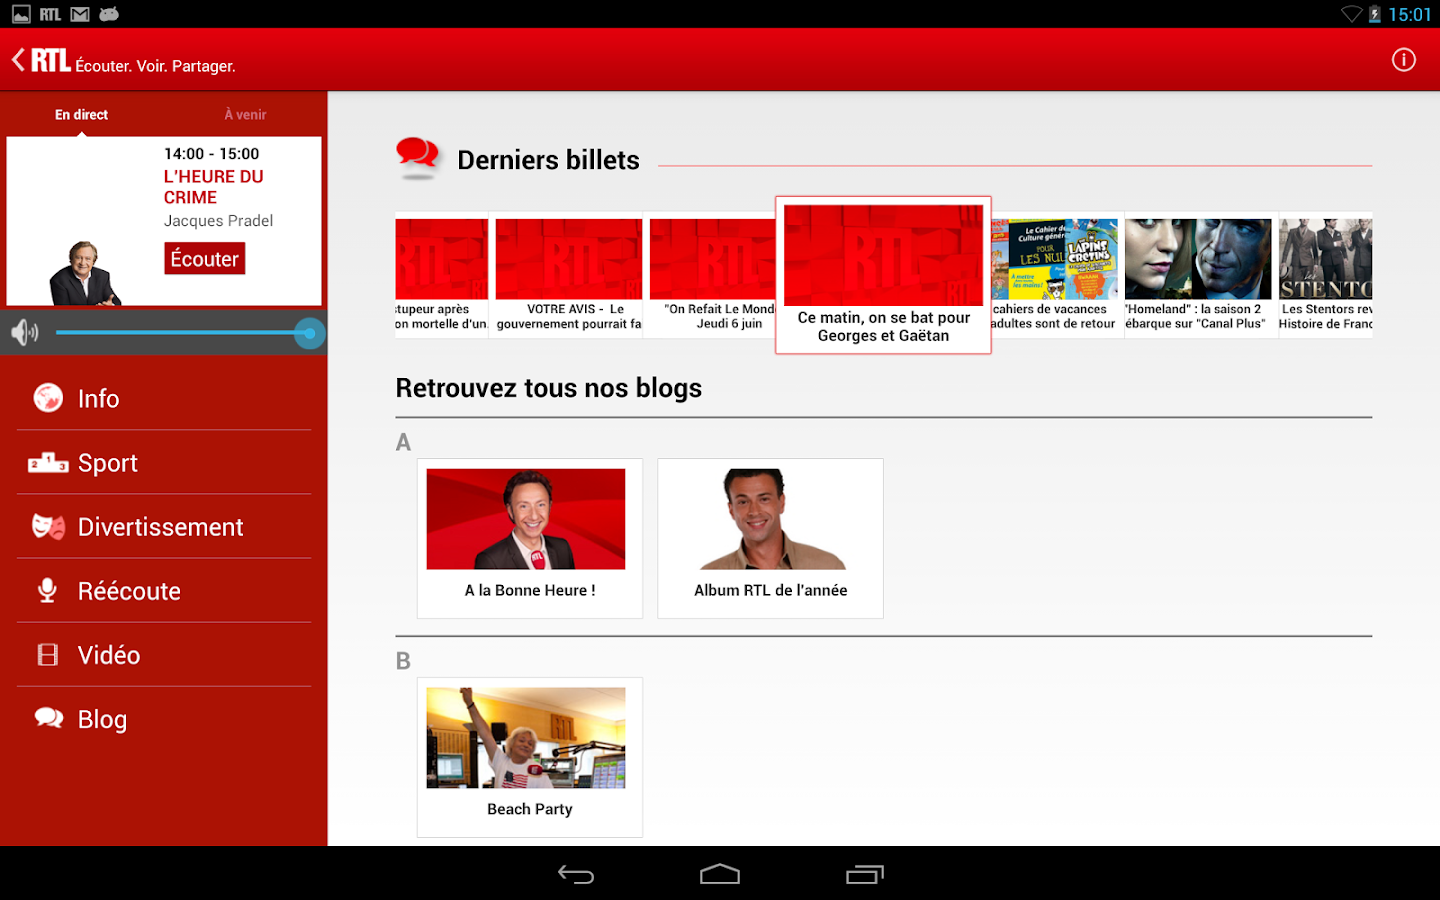Viewport: 1440px width, 900px height.
Task: Open the Sport section
Action: (x=164, y=462)
